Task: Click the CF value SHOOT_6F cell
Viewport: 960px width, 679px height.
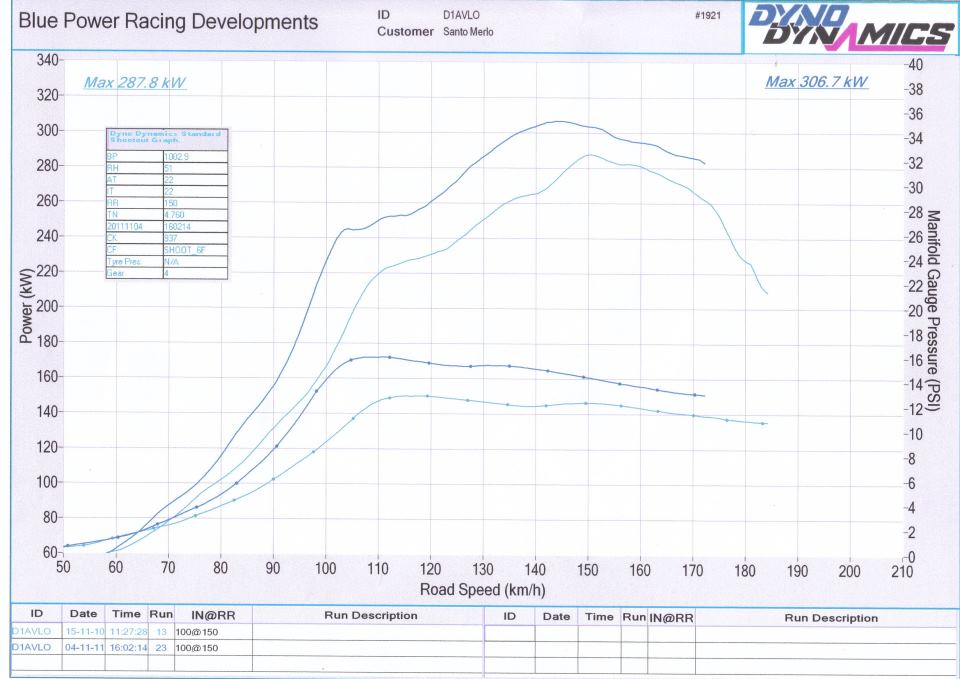Action: [194, 249]
